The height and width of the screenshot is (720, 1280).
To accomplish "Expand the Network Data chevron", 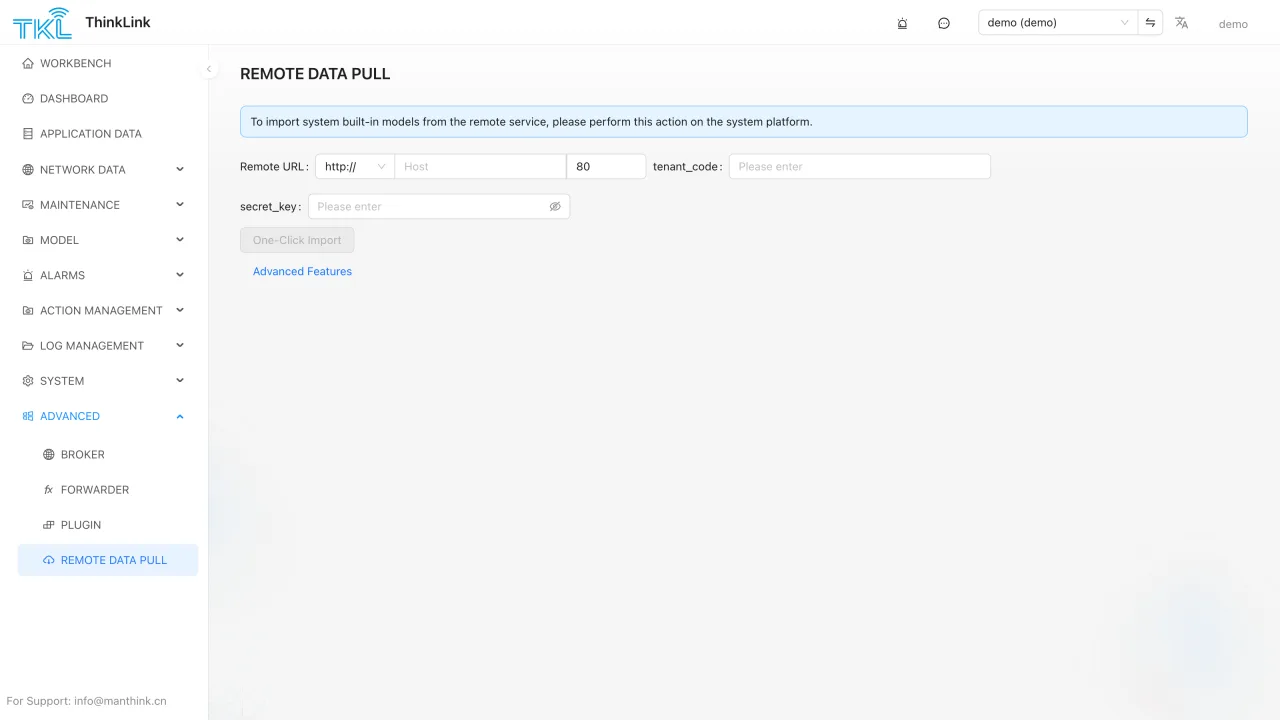I will (180, 169).
